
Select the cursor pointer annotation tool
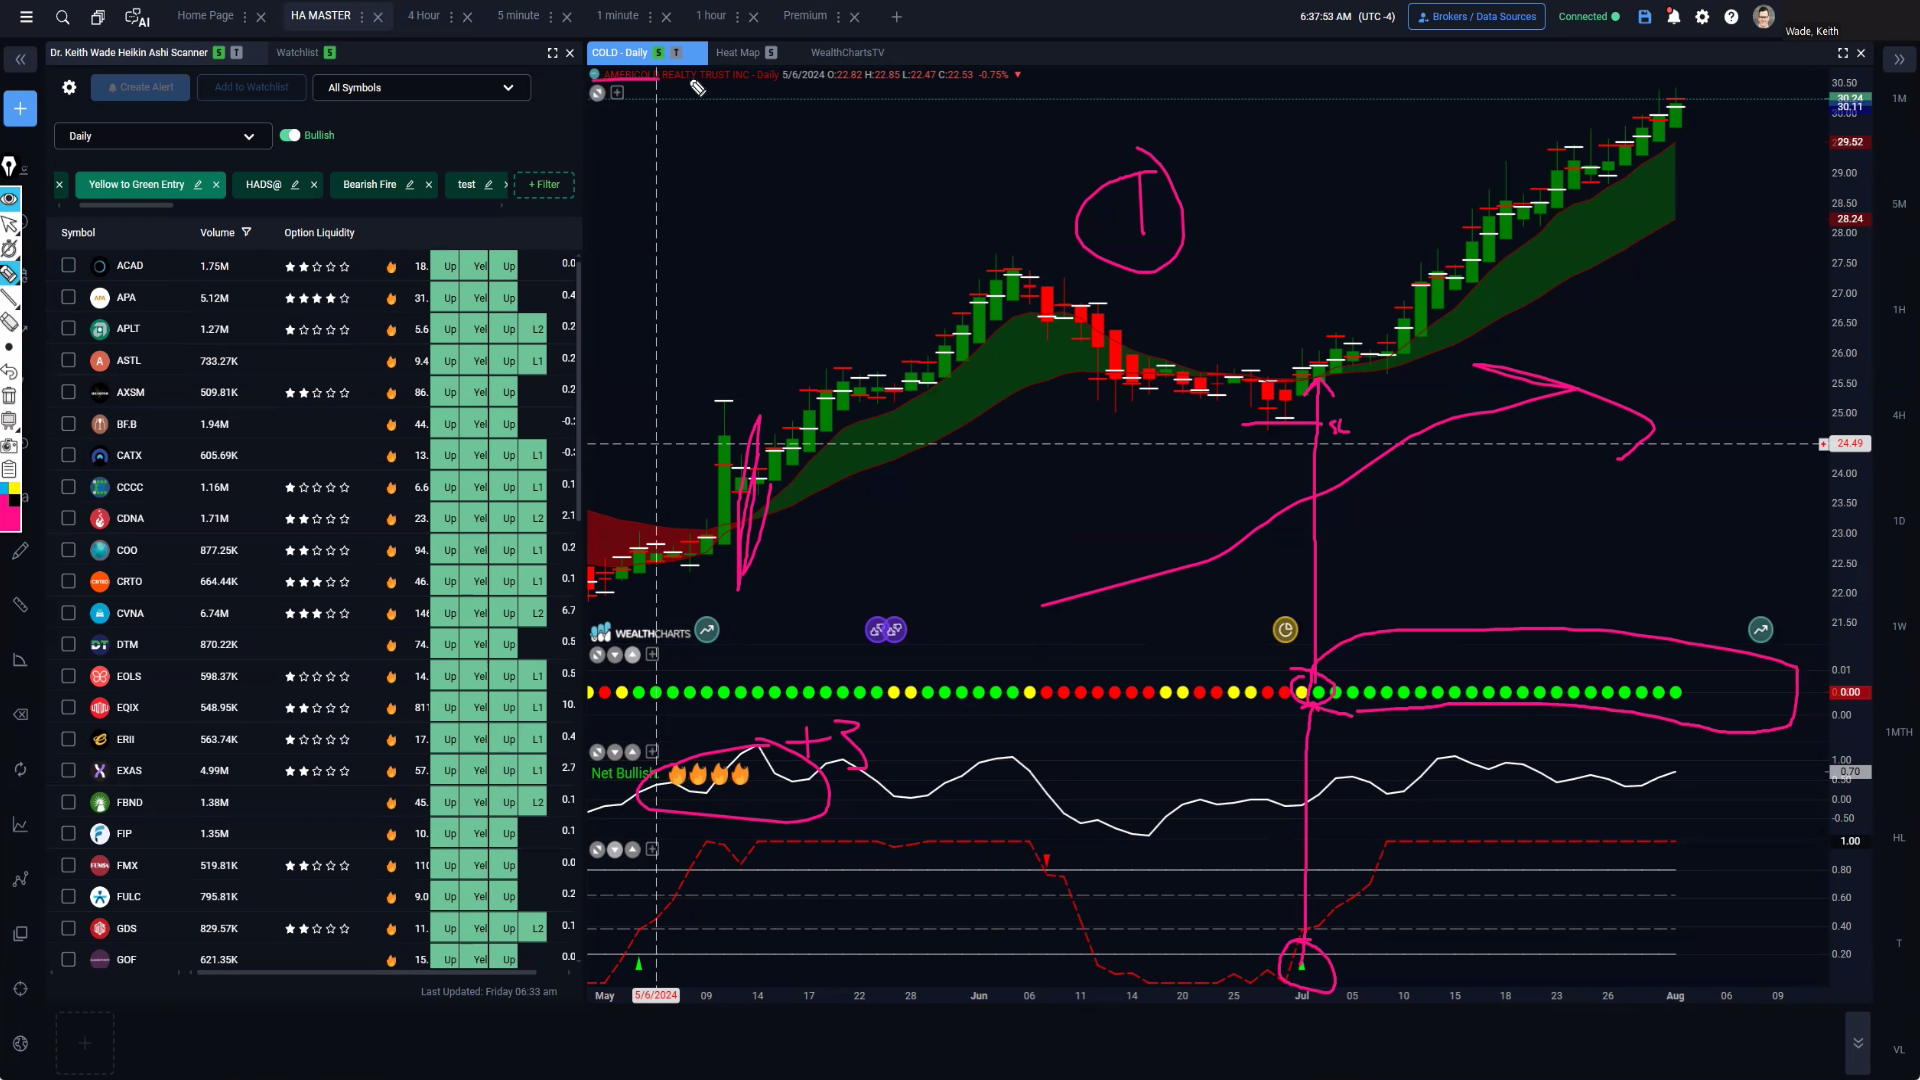tap(9, 224)
